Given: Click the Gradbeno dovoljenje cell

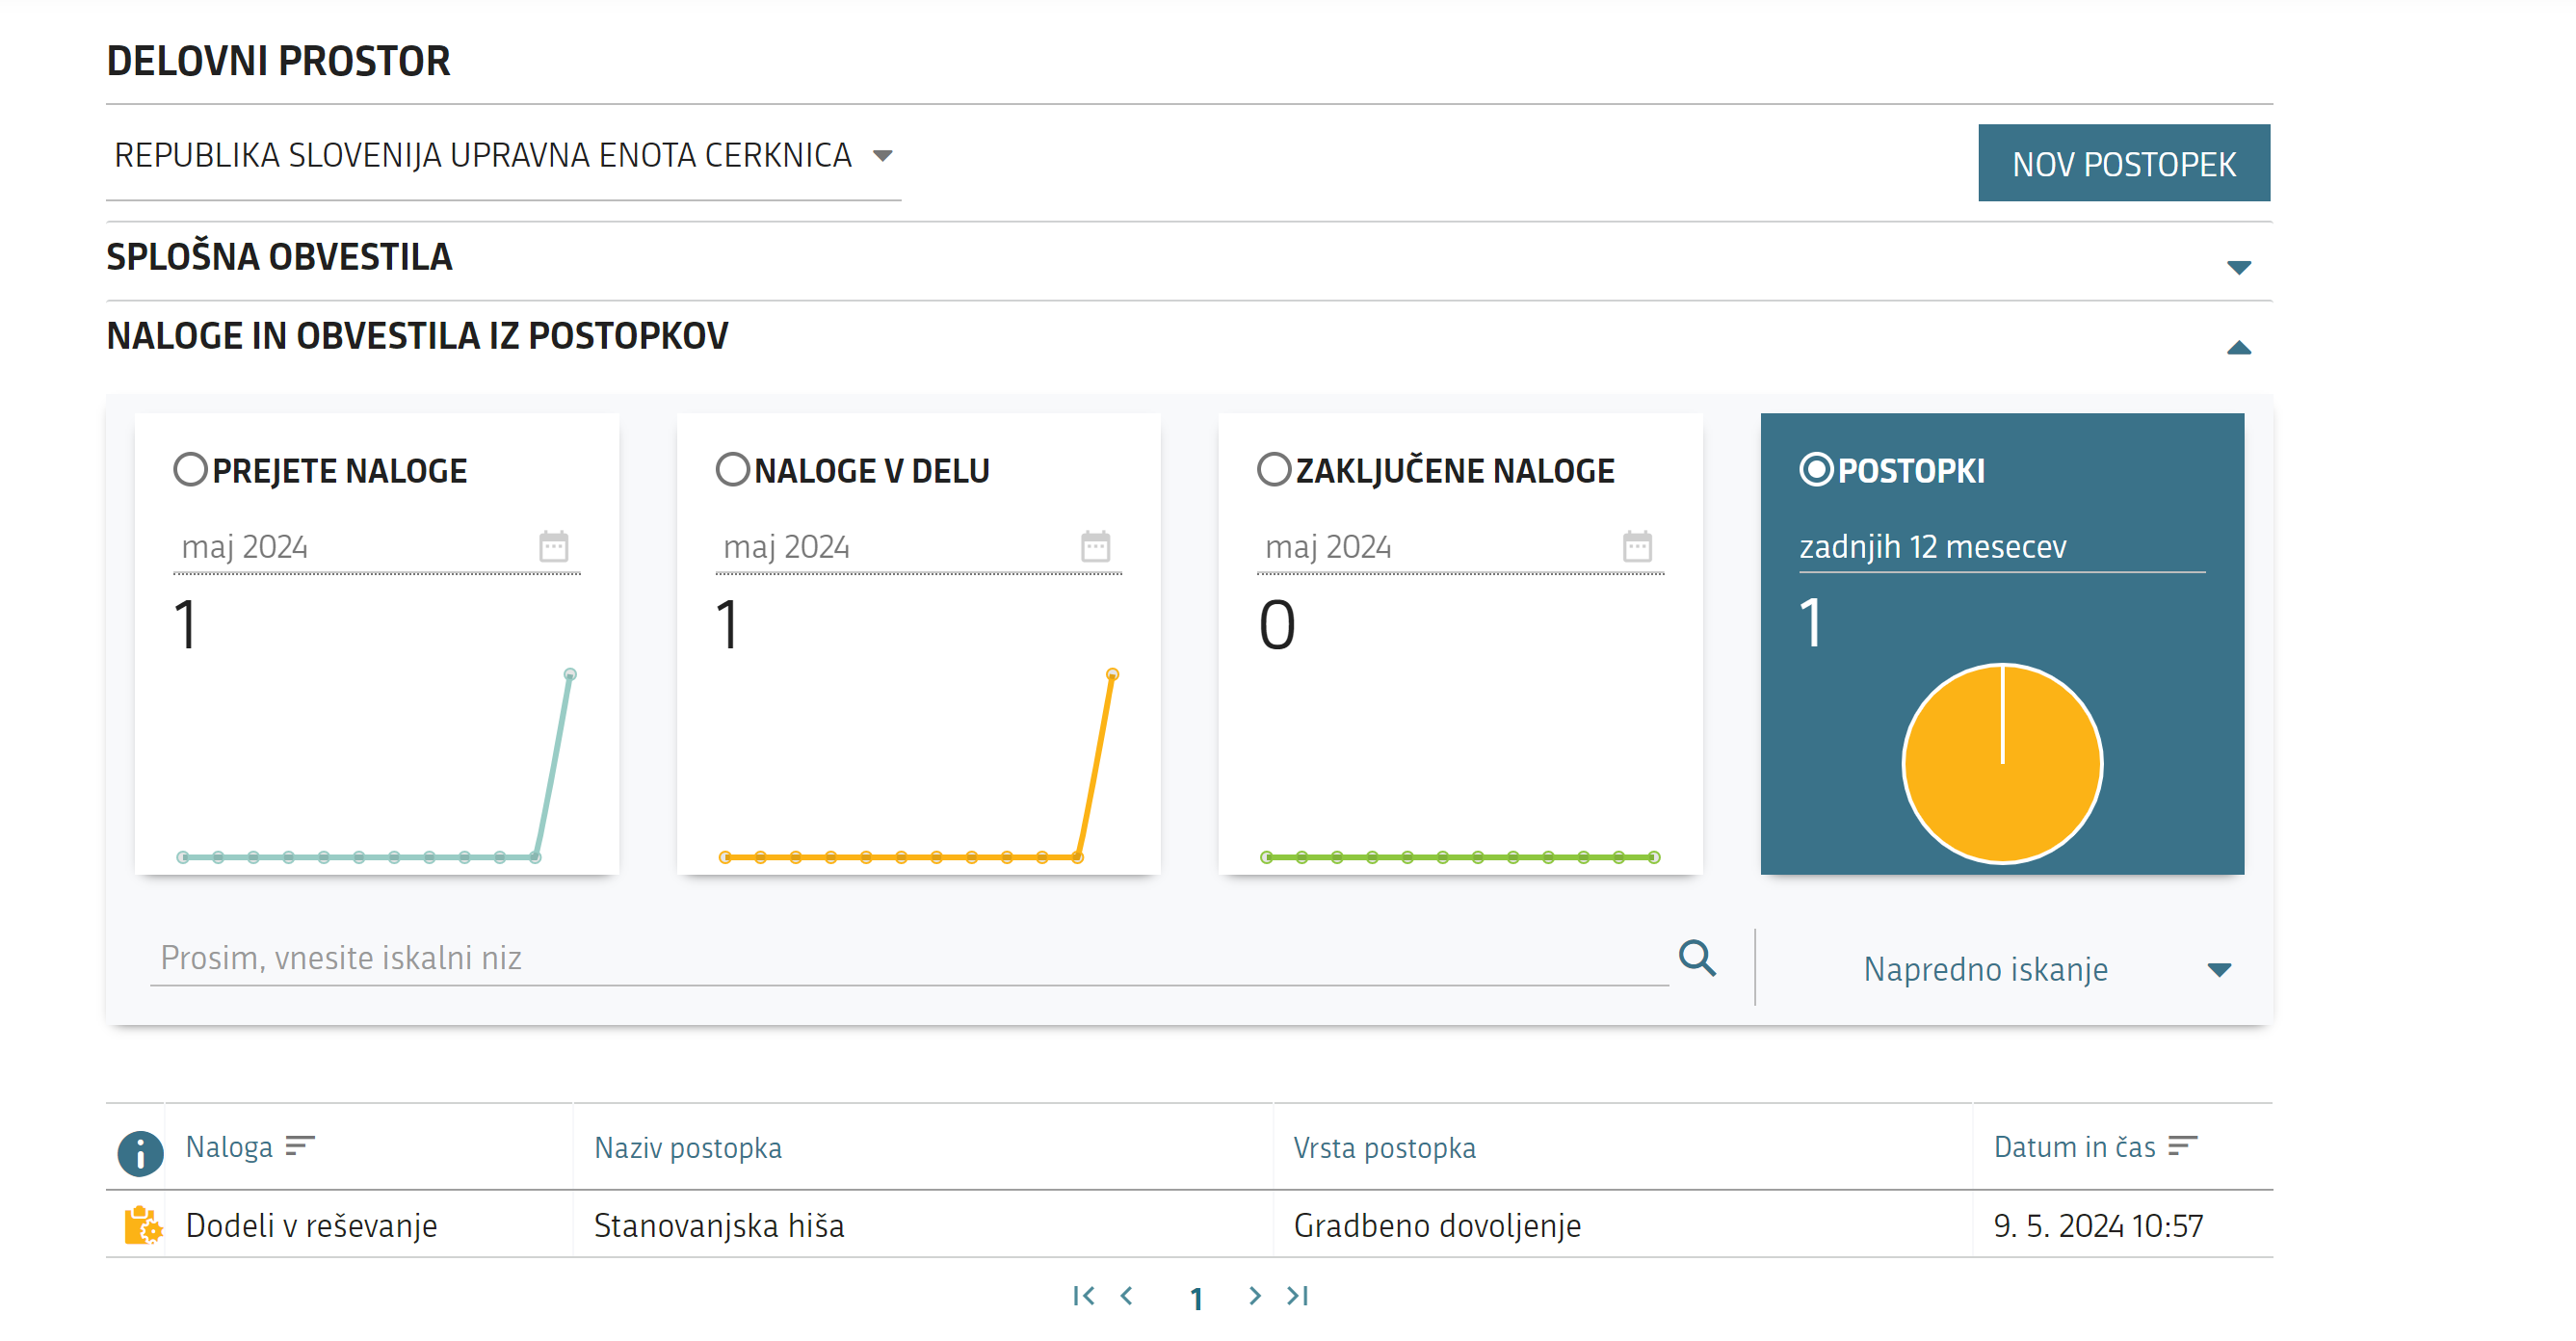Looking at the screenshot, I should (x=1437, y=1225).
